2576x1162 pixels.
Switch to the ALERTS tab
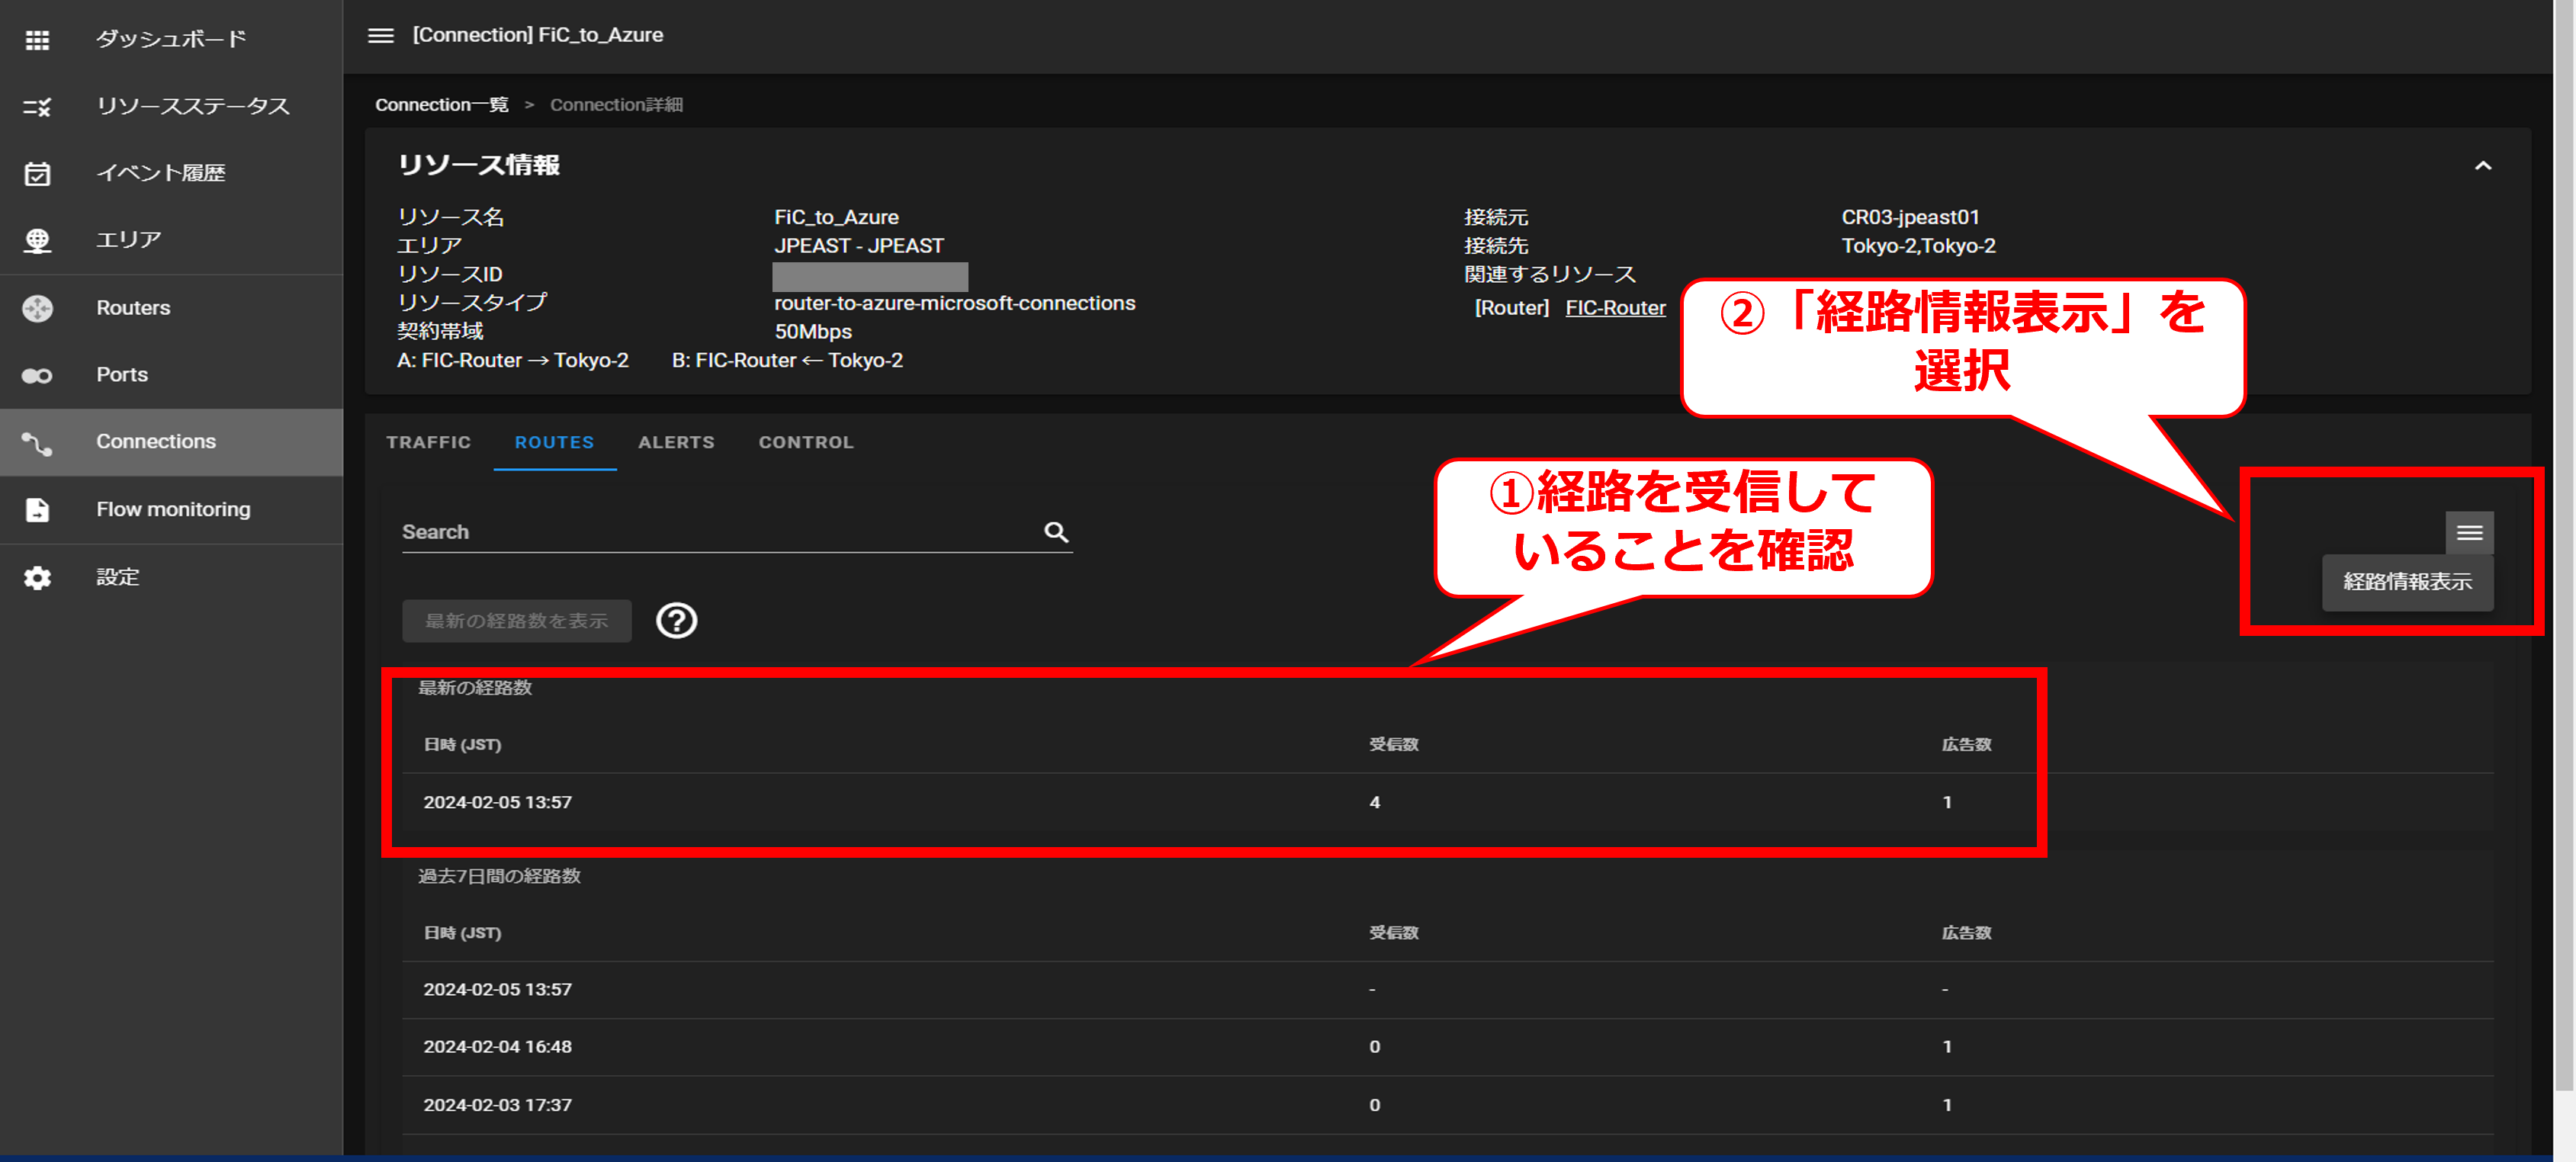(x=676, y=442)
